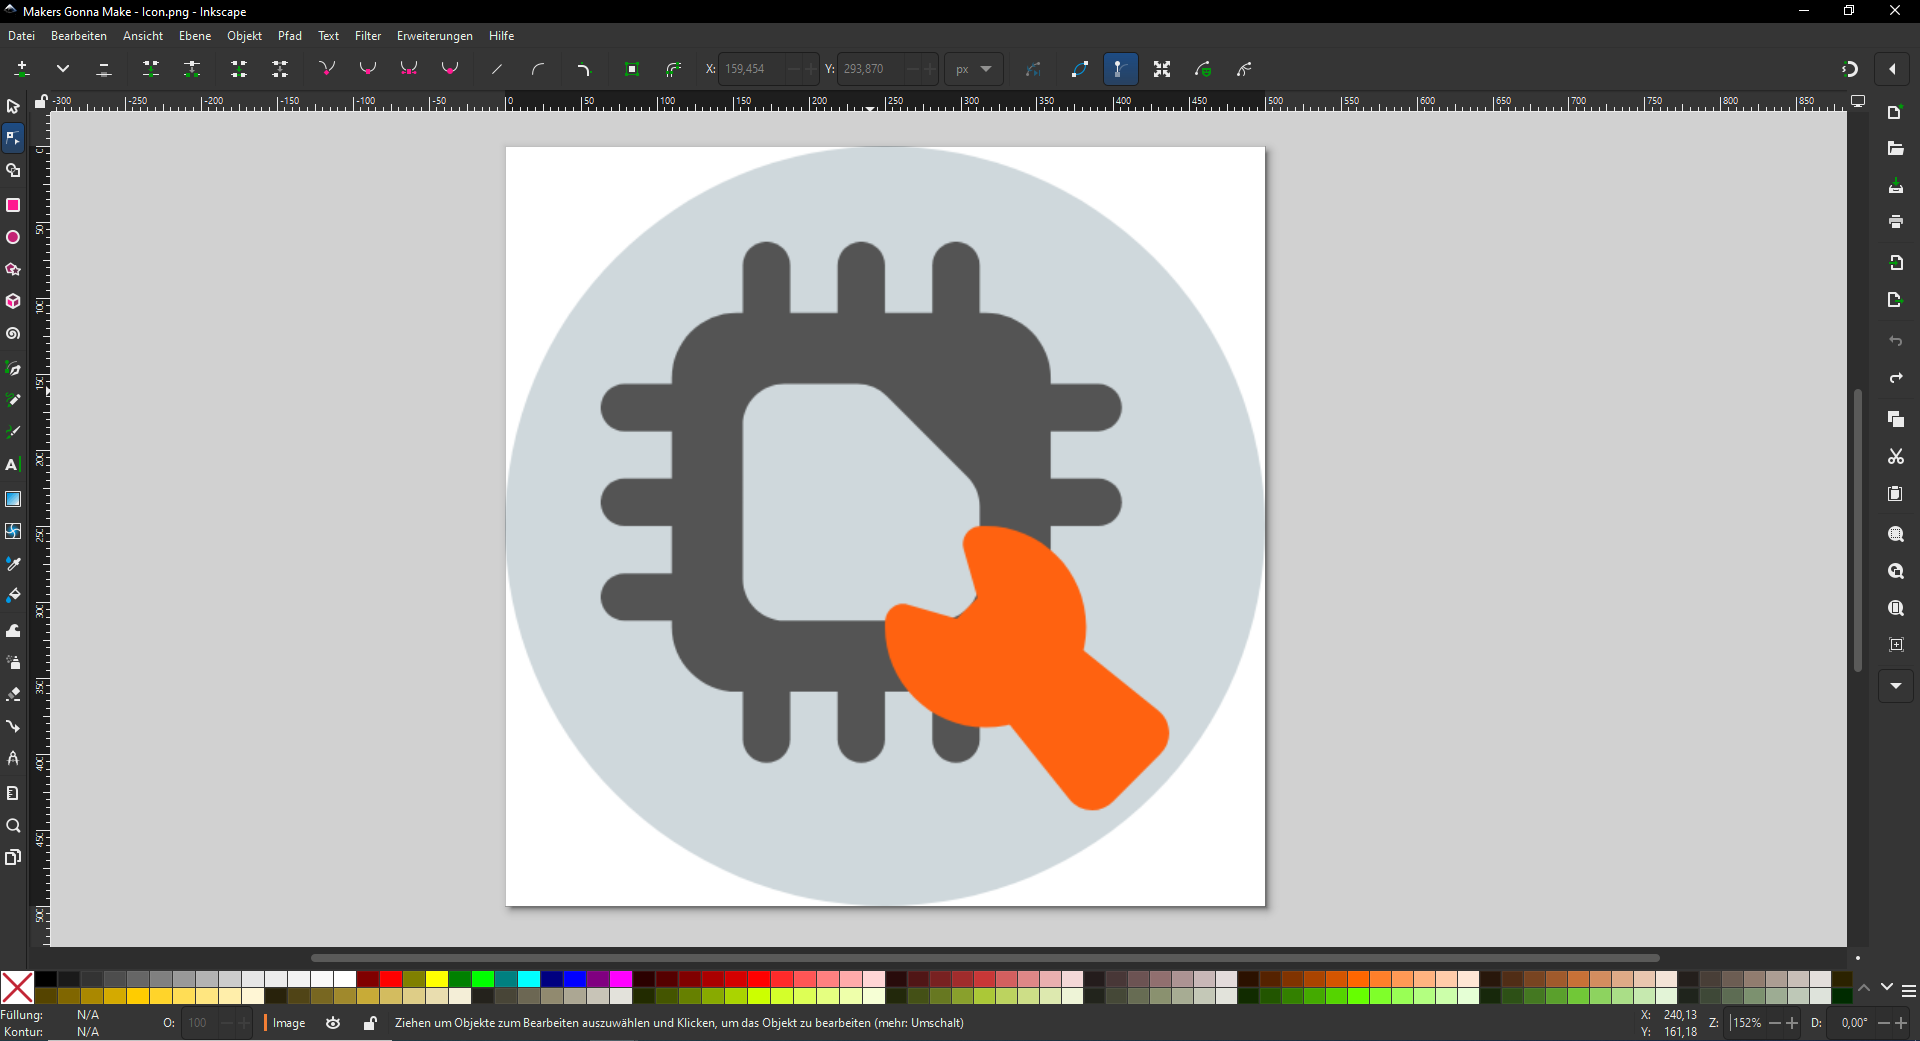Expand the right command bar overflow arrow

pos(1895,686)
